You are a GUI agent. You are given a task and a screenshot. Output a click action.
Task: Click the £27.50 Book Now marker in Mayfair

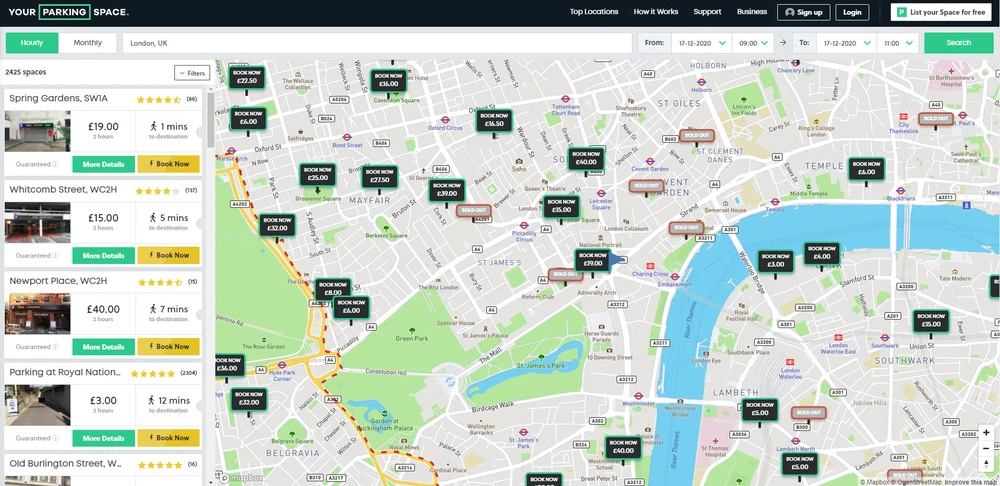pyautogui.click(x=379, y=176)
